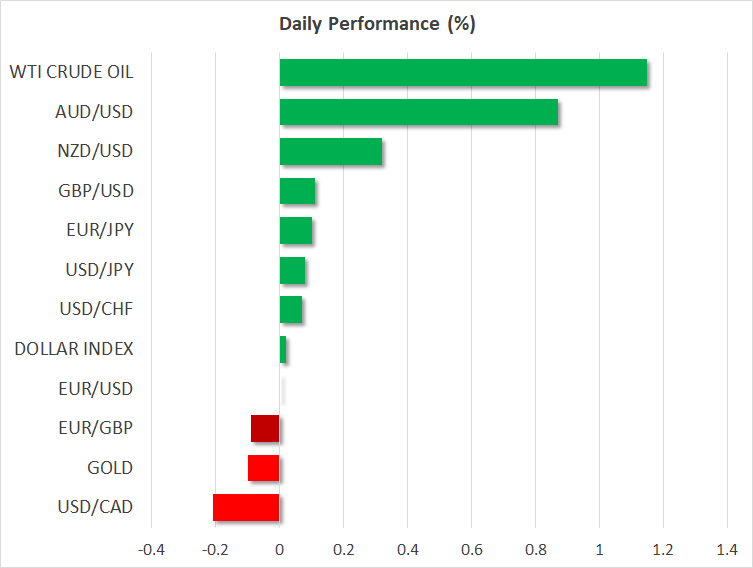
Task: Click the NZD/USD performance bar
Action: click(330, 152)
